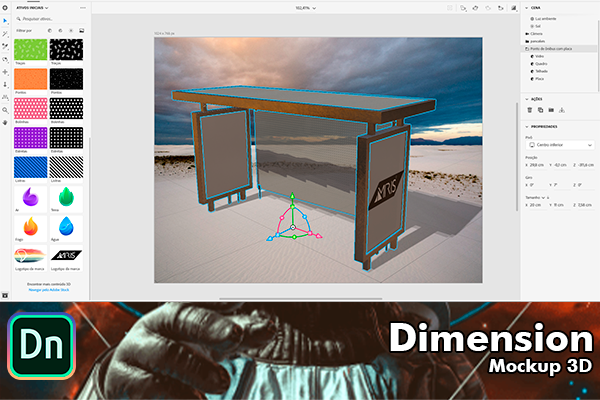Screen dimensions: 600x400
Task: Select the green Traços material thumbnail
Action: 31,49
